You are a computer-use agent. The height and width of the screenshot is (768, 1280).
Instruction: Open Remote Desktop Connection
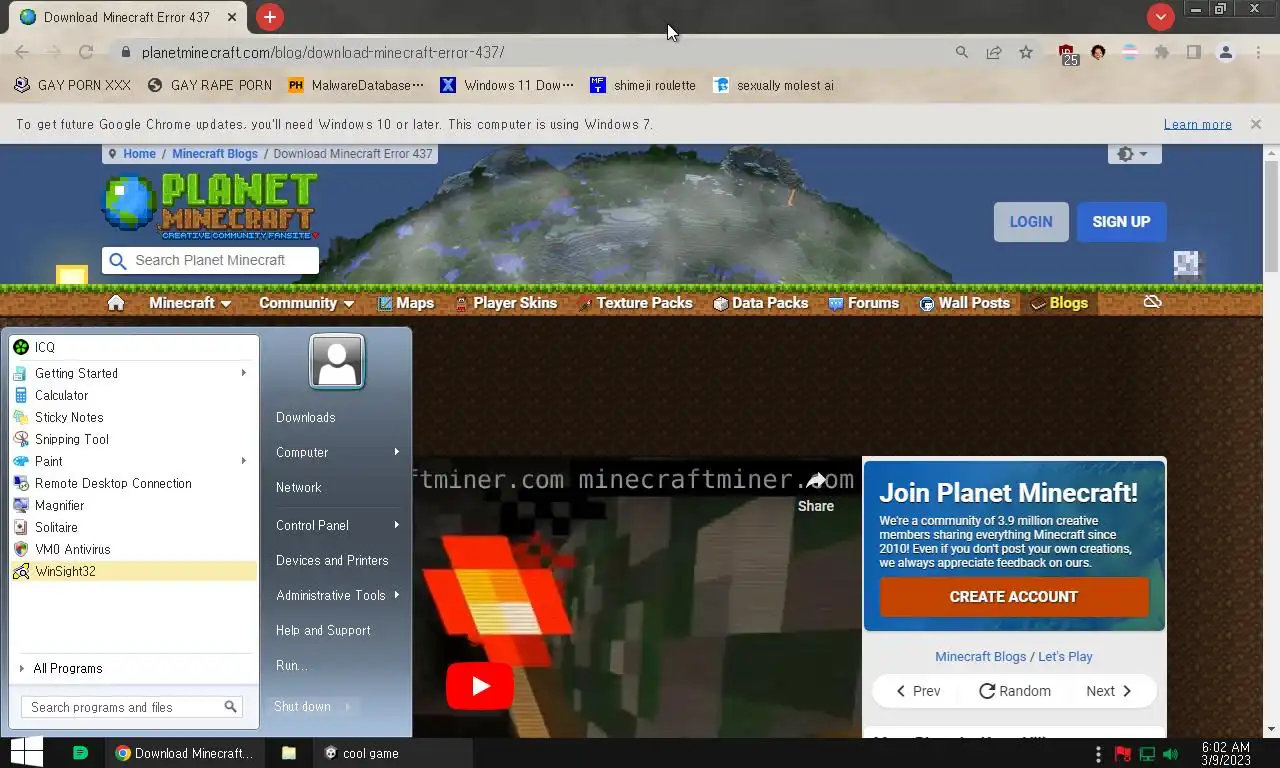134,483
